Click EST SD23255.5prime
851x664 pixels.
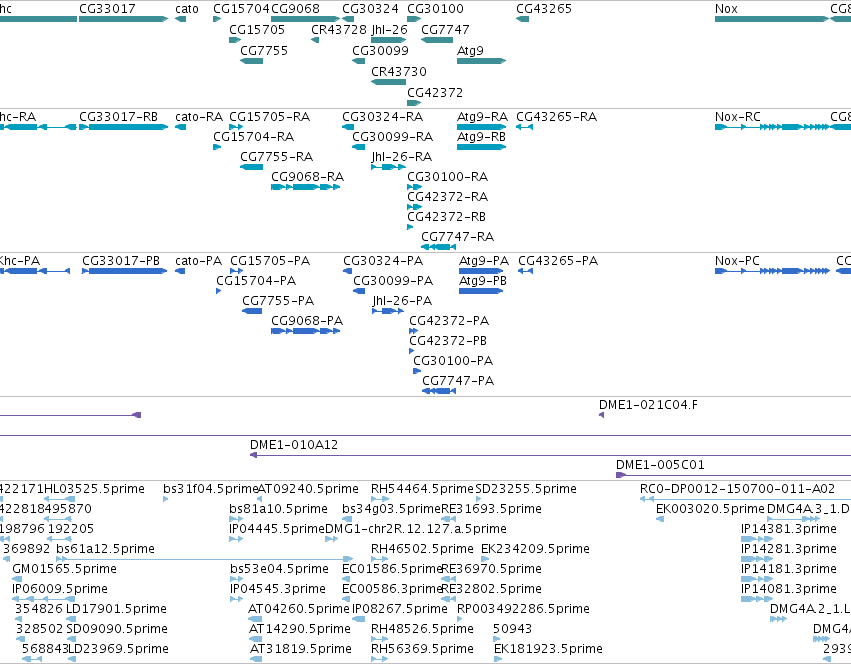tap(526, 489)
